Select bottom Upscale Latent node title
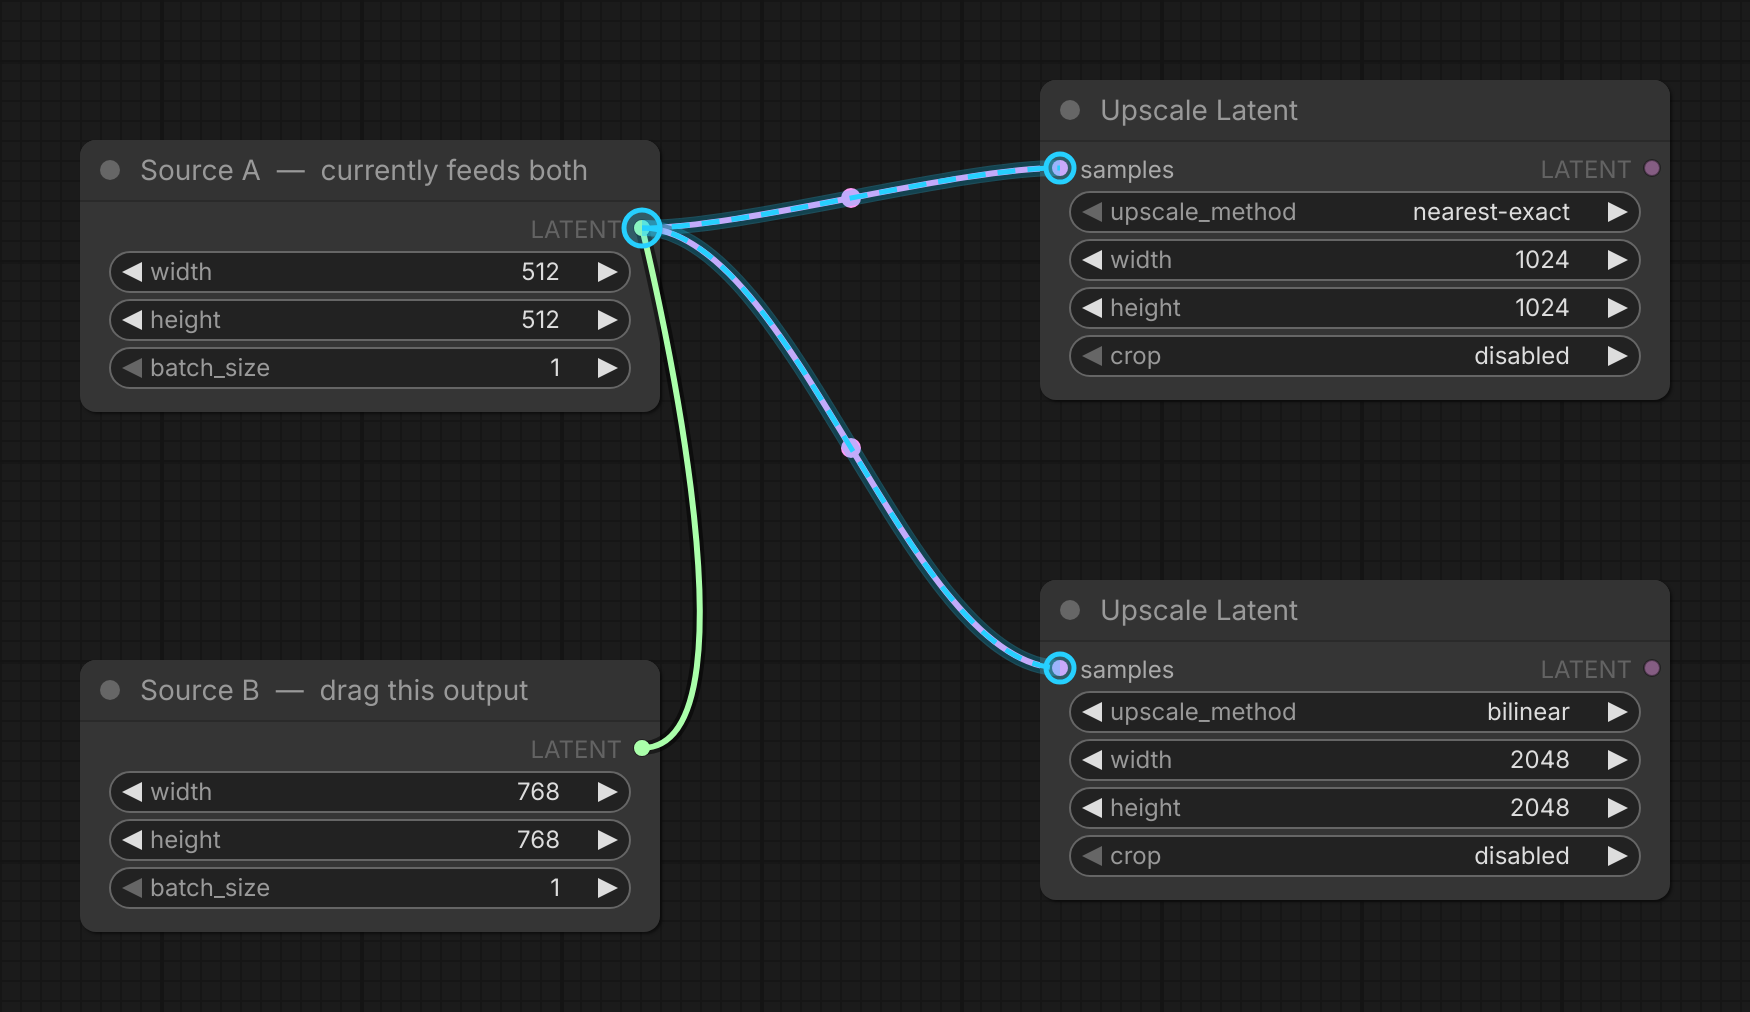The width and height of the screenshot is (1750, 1012). 1199,610
